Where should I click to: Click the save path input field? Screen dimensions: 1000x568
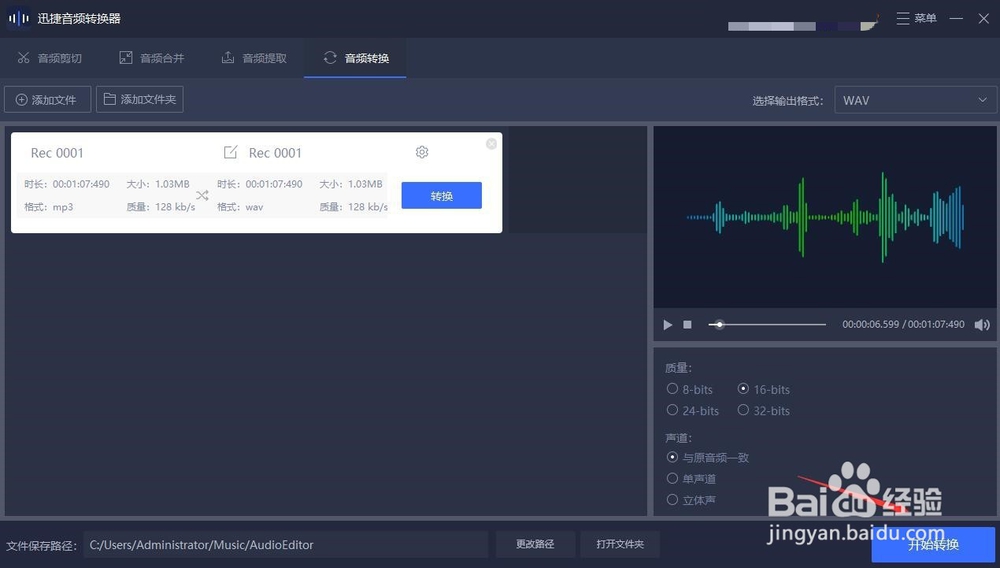(x=286, y=544)
